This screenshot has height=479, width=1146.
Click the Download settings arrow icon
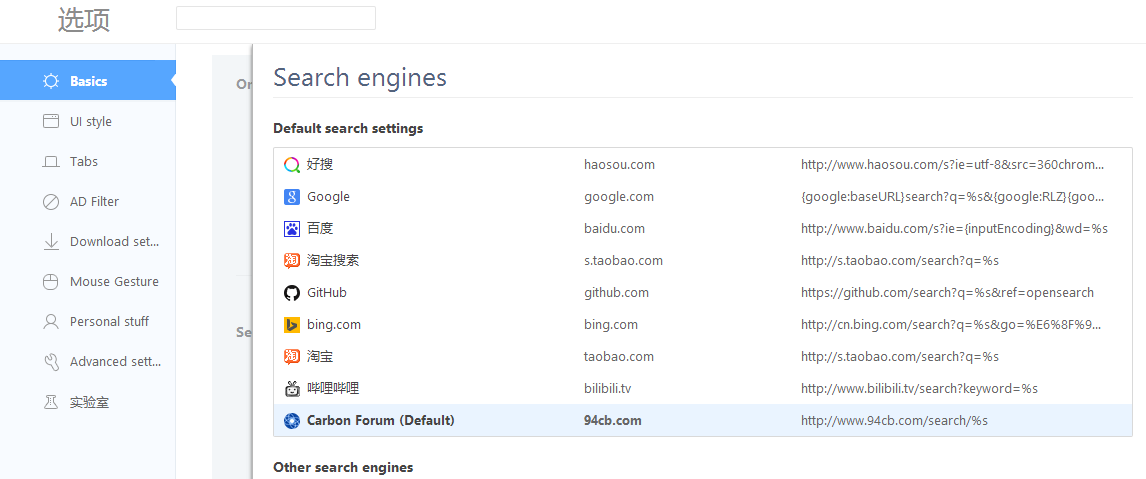(50, 241)
